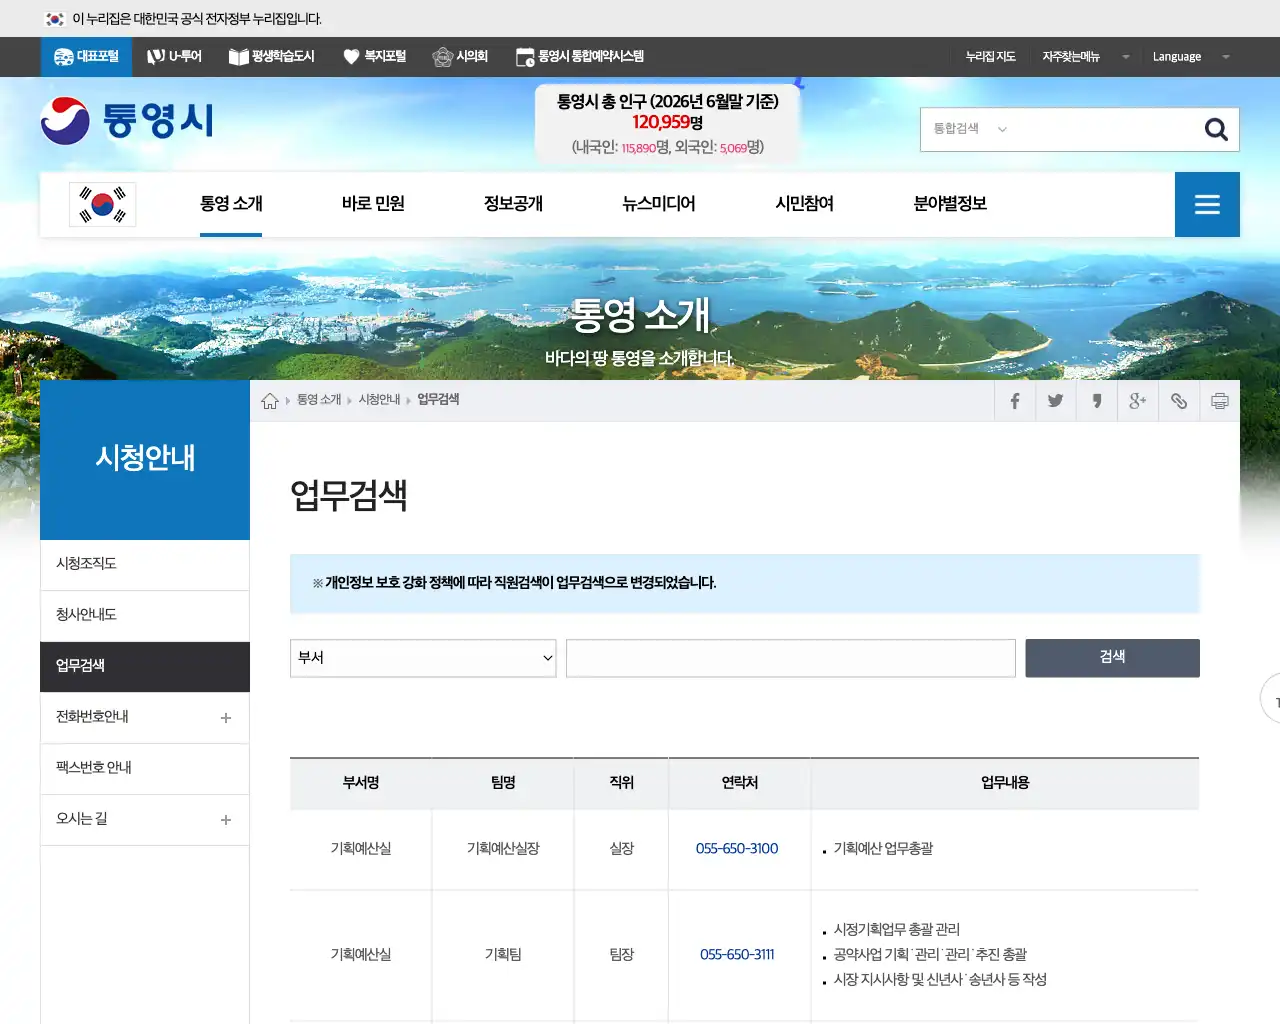Open the 누리집 지도 sitemap
This screenshot has width=1280, height=1024.
(990, 57)
